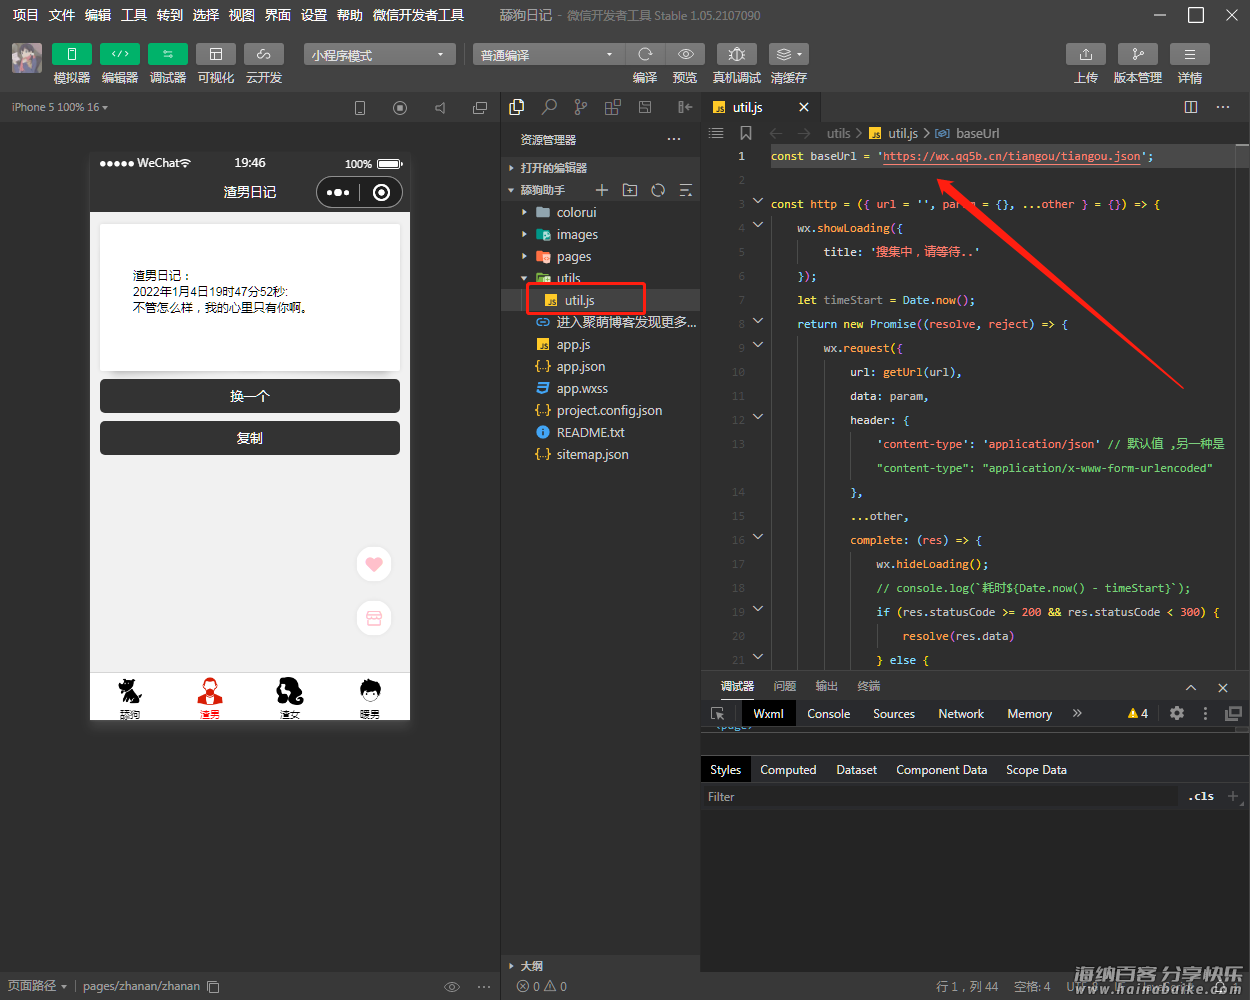The image size is (1250, 1000).
Task: Toggle the 预览 preview eye icon
Action: click(685, 54)
